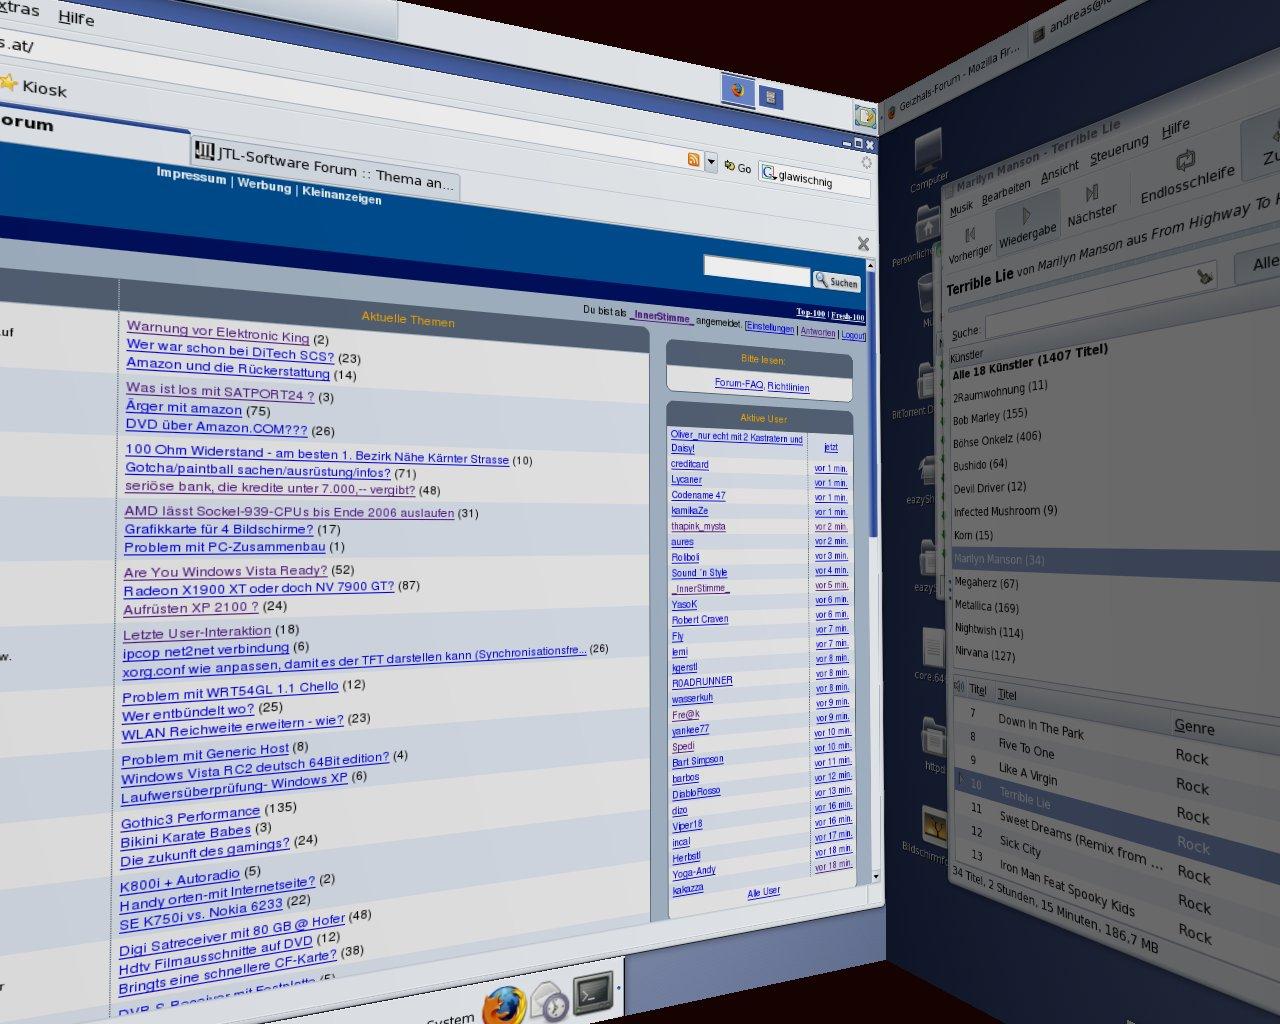
Task: Launch Evolution mail from the bottom panel
Action: click(x=550, y=1001)
